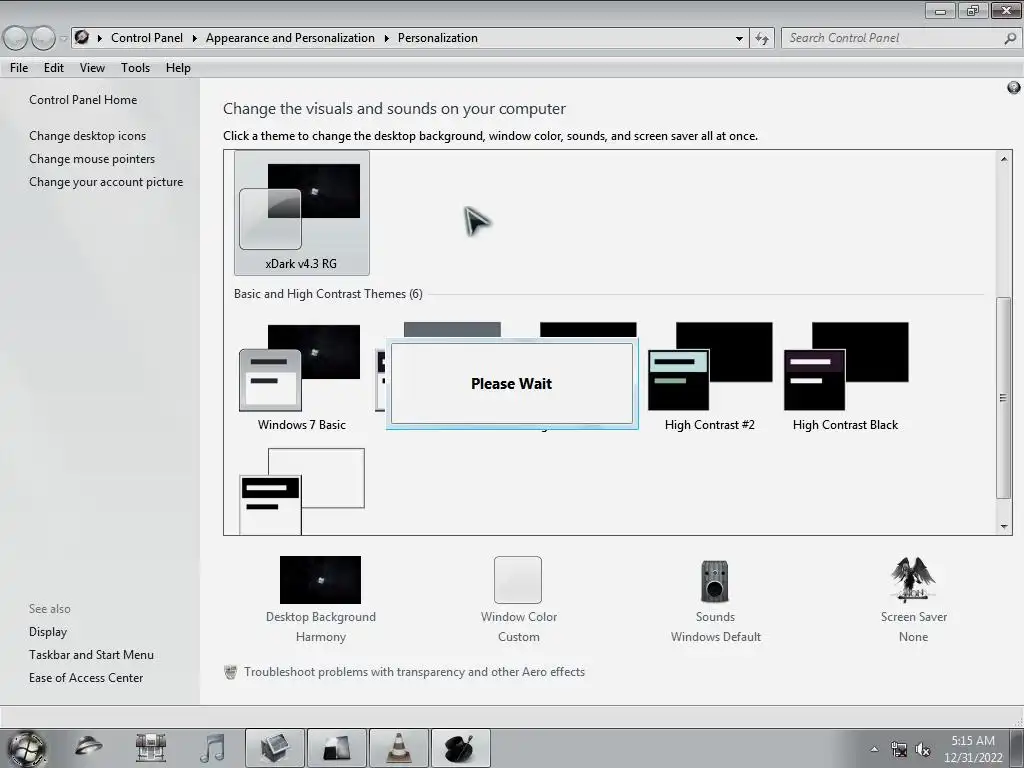Image resolution: width=1024 pixels, height=768 pixels.
Task: Select the High Contrast Black theme
Action: point(846,377)
